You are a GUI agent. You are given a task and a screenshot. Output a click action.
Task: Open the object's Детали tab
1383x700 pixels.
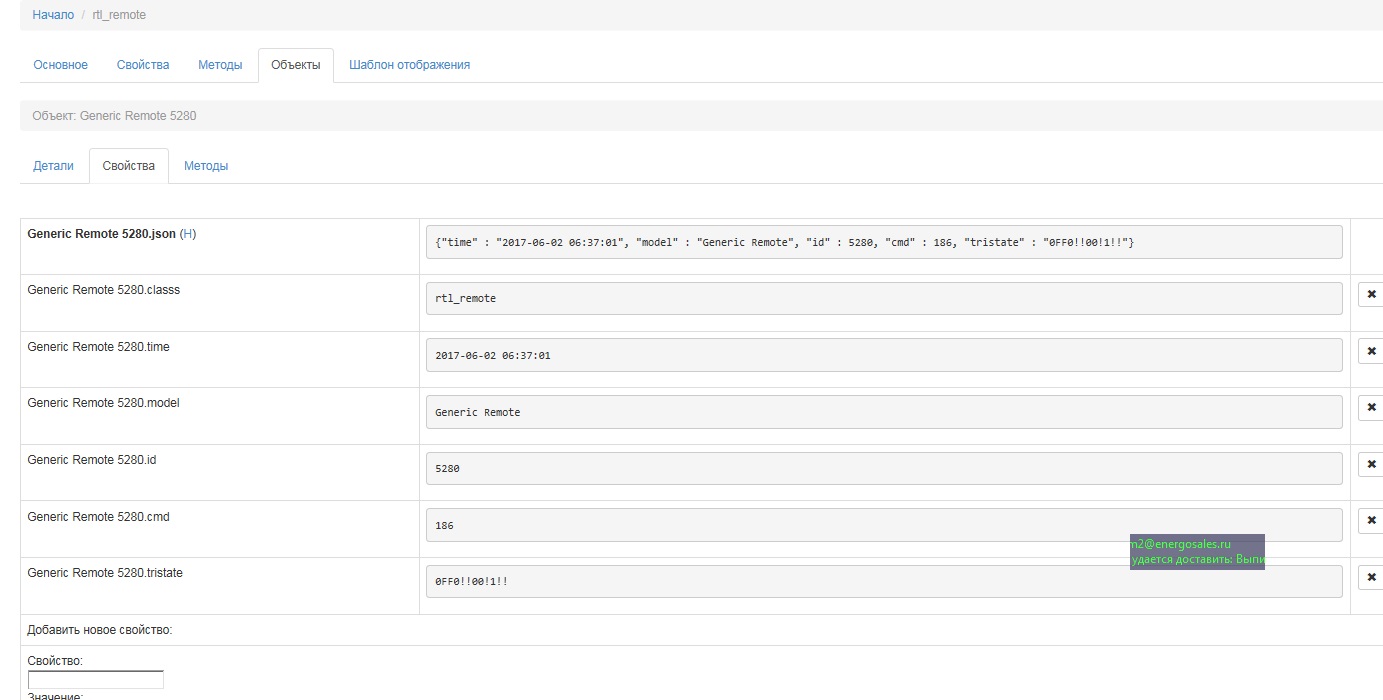pyautogui.click(x=53, y=166)
